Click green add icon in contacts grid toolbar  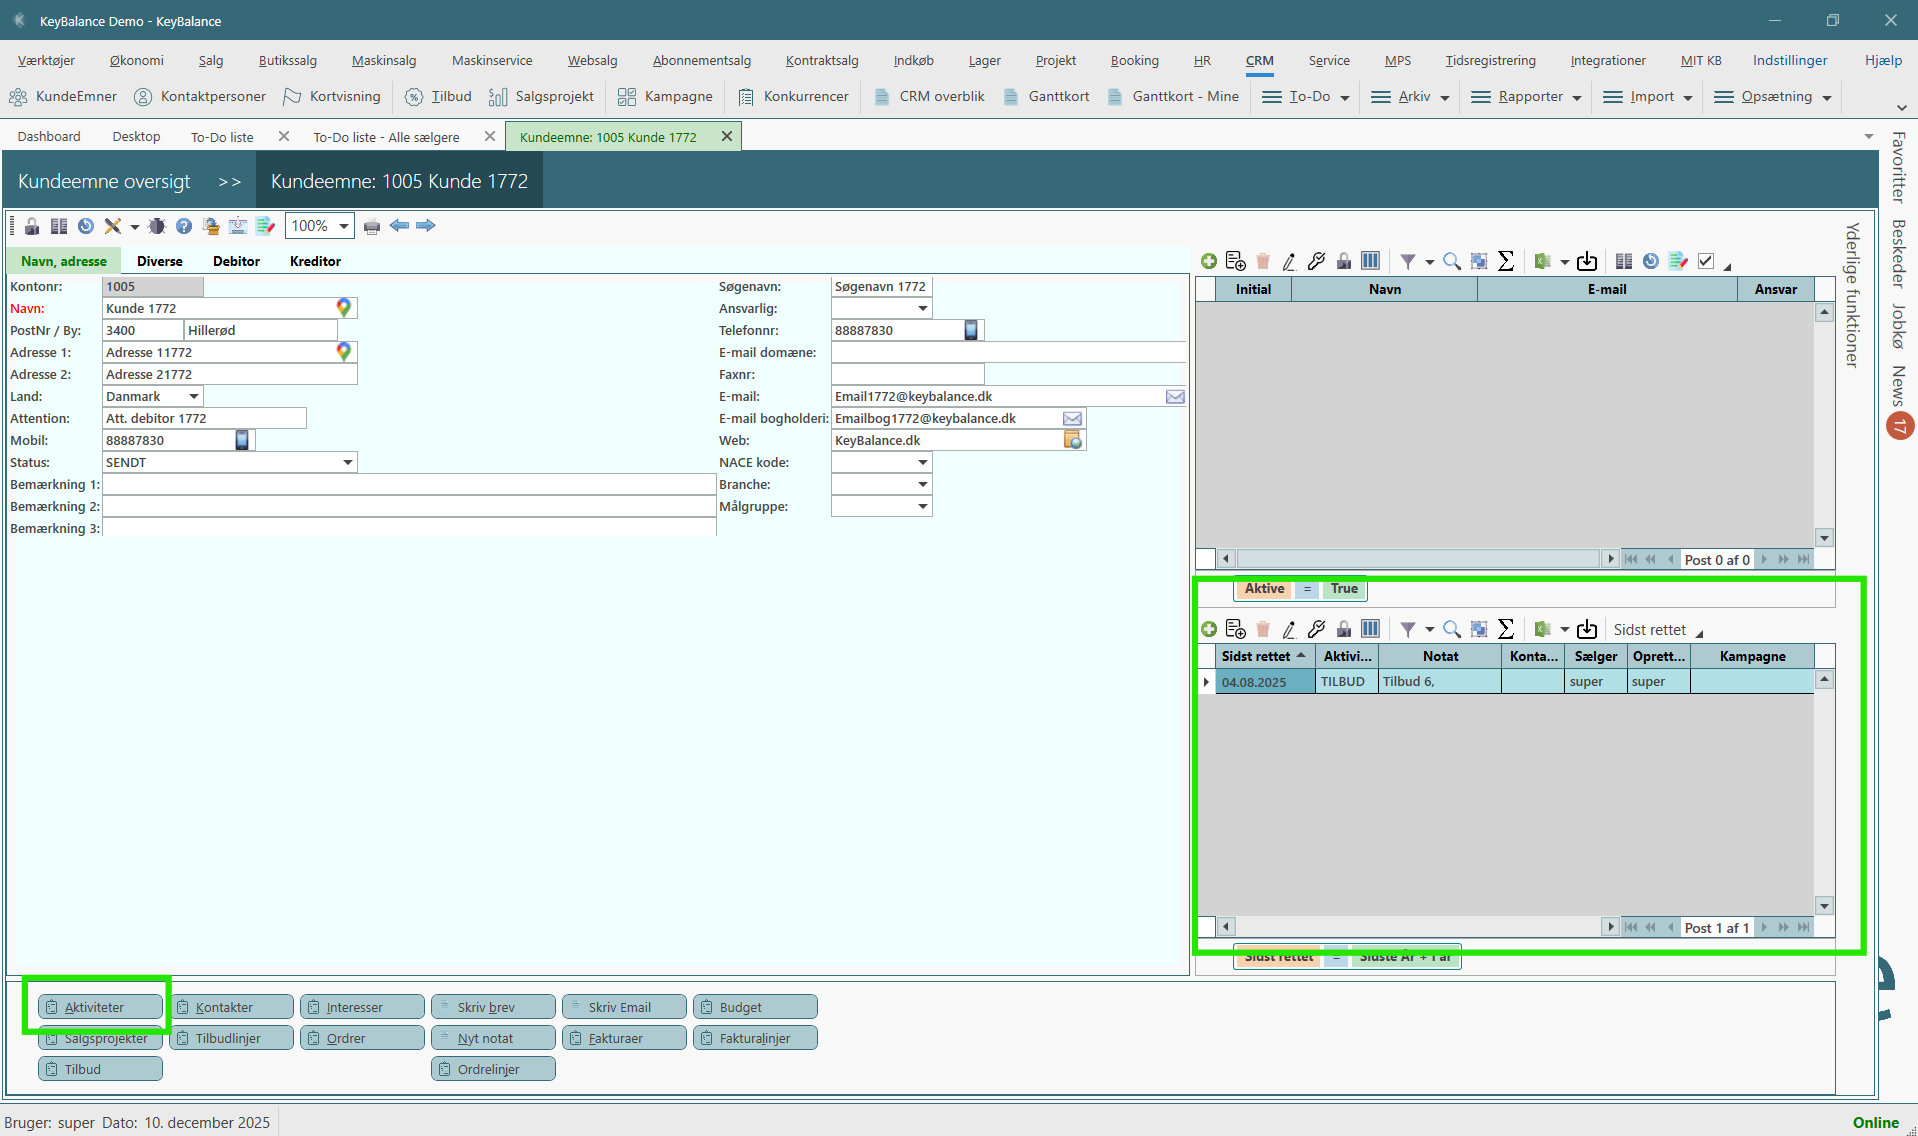pos(1209,261)
